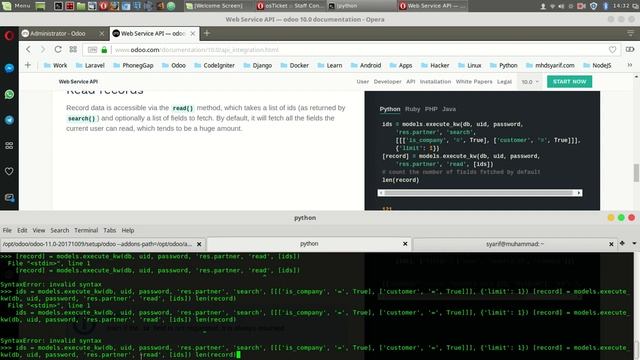Open the NodeJS bookmarks folder
This screenshot has height=360, width=640.
click(x=597, y=65)
